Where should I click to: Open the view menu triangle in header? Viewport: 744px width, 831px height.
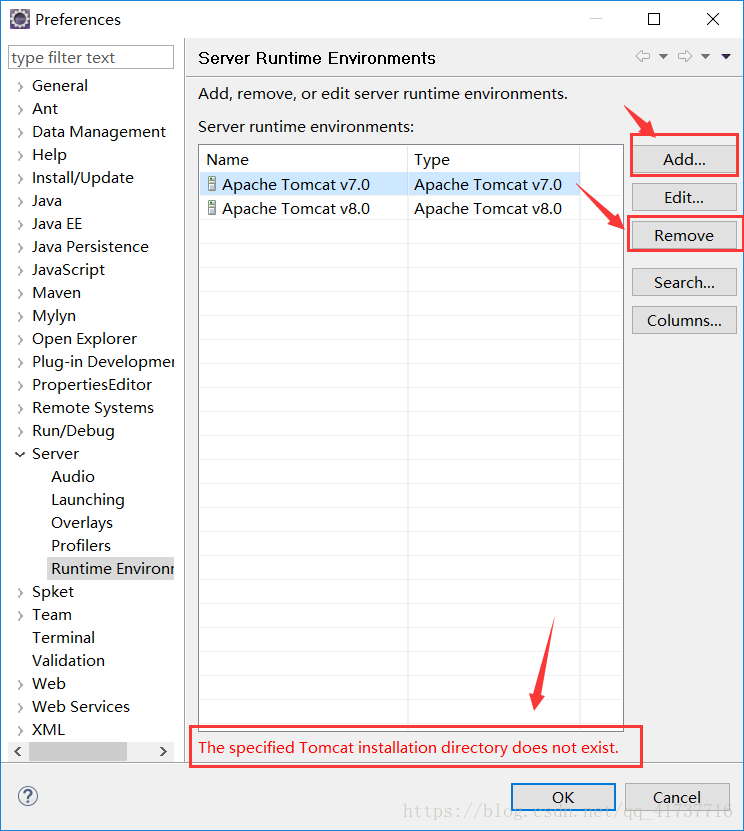[727, 56]
